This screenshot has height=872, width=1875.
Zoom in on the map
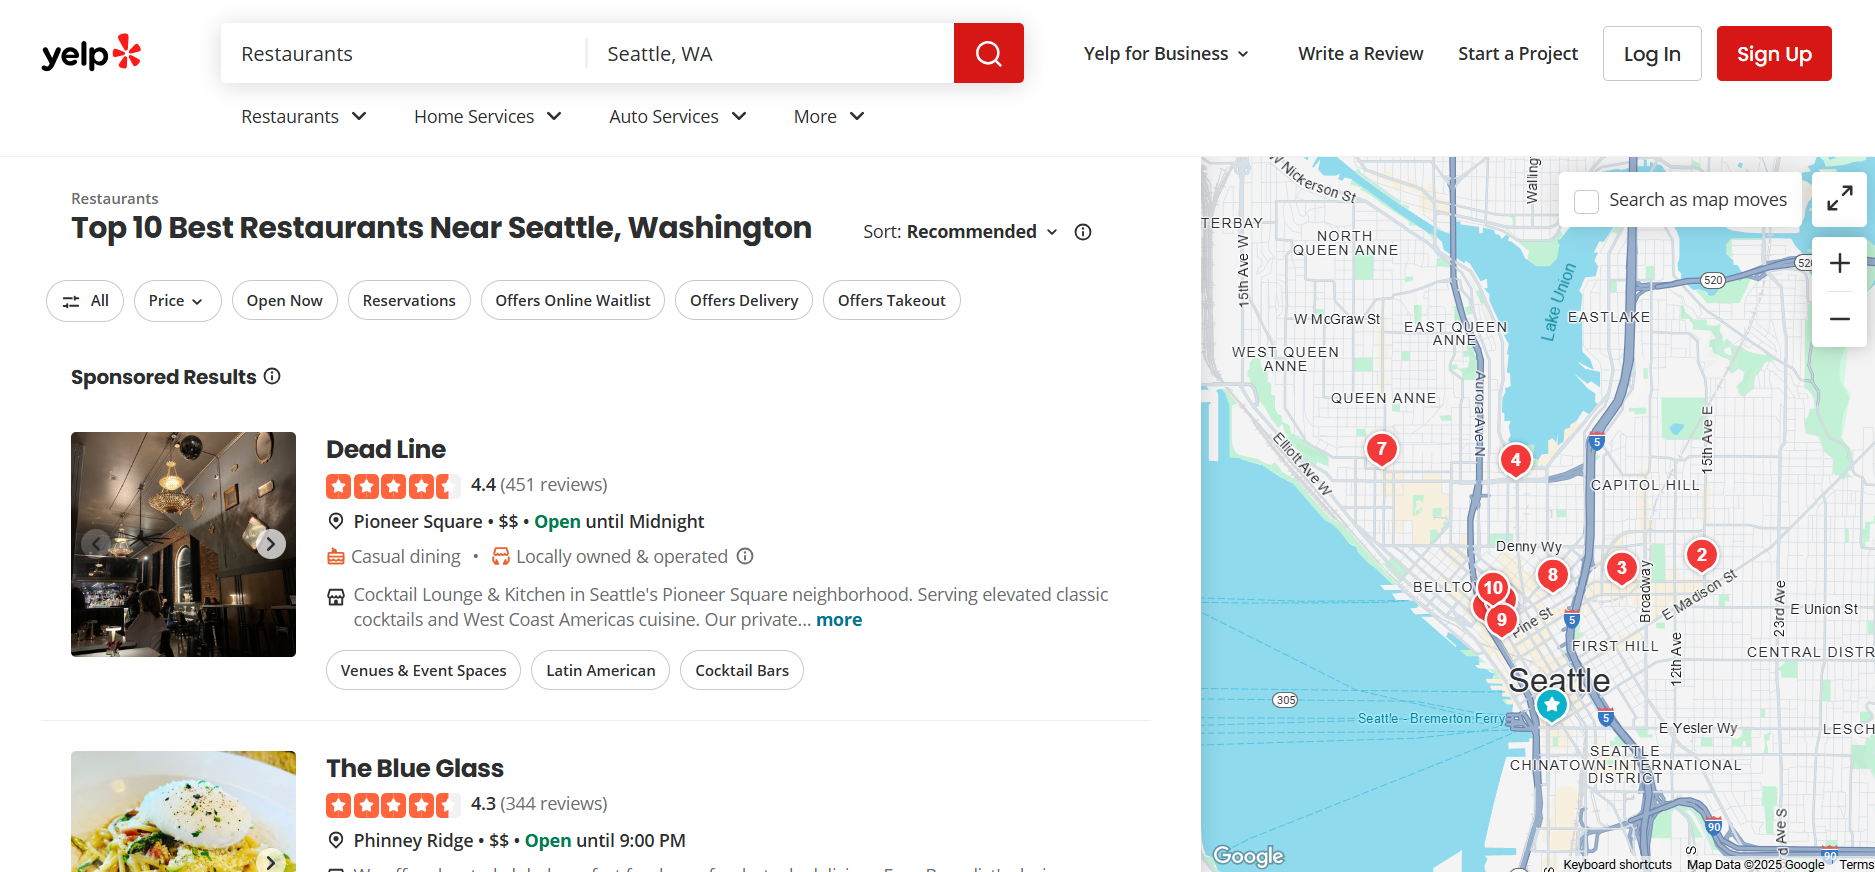1839,264
